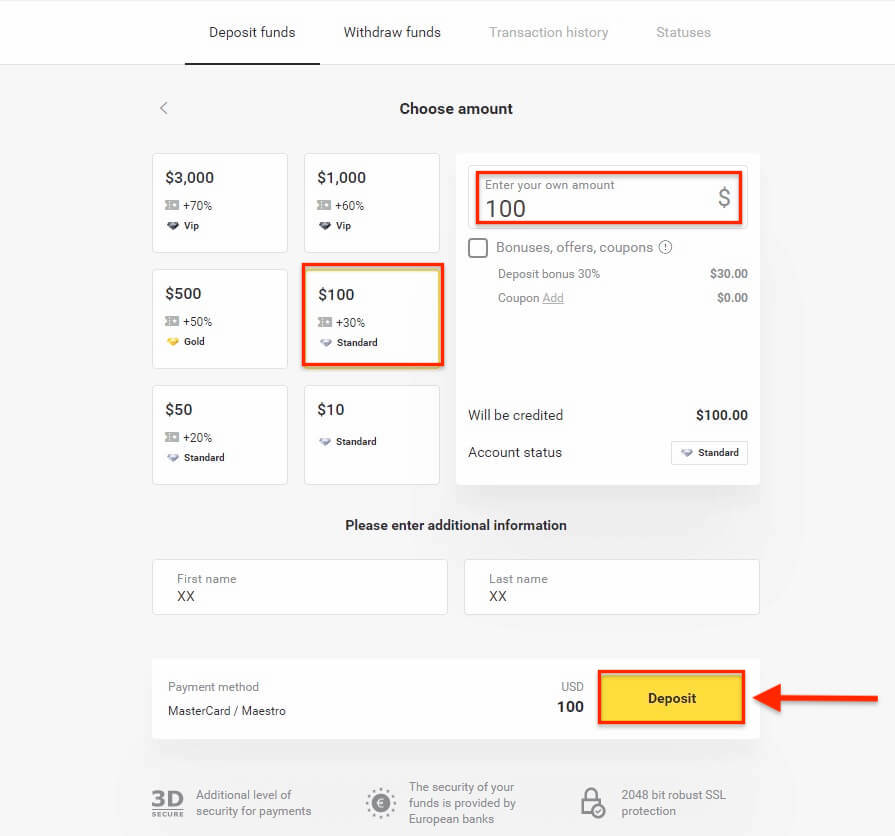The width and height of the screenshot is (895, 836).
Task: Click the dollar sign icon in amount field
Action: coord(724,198)
